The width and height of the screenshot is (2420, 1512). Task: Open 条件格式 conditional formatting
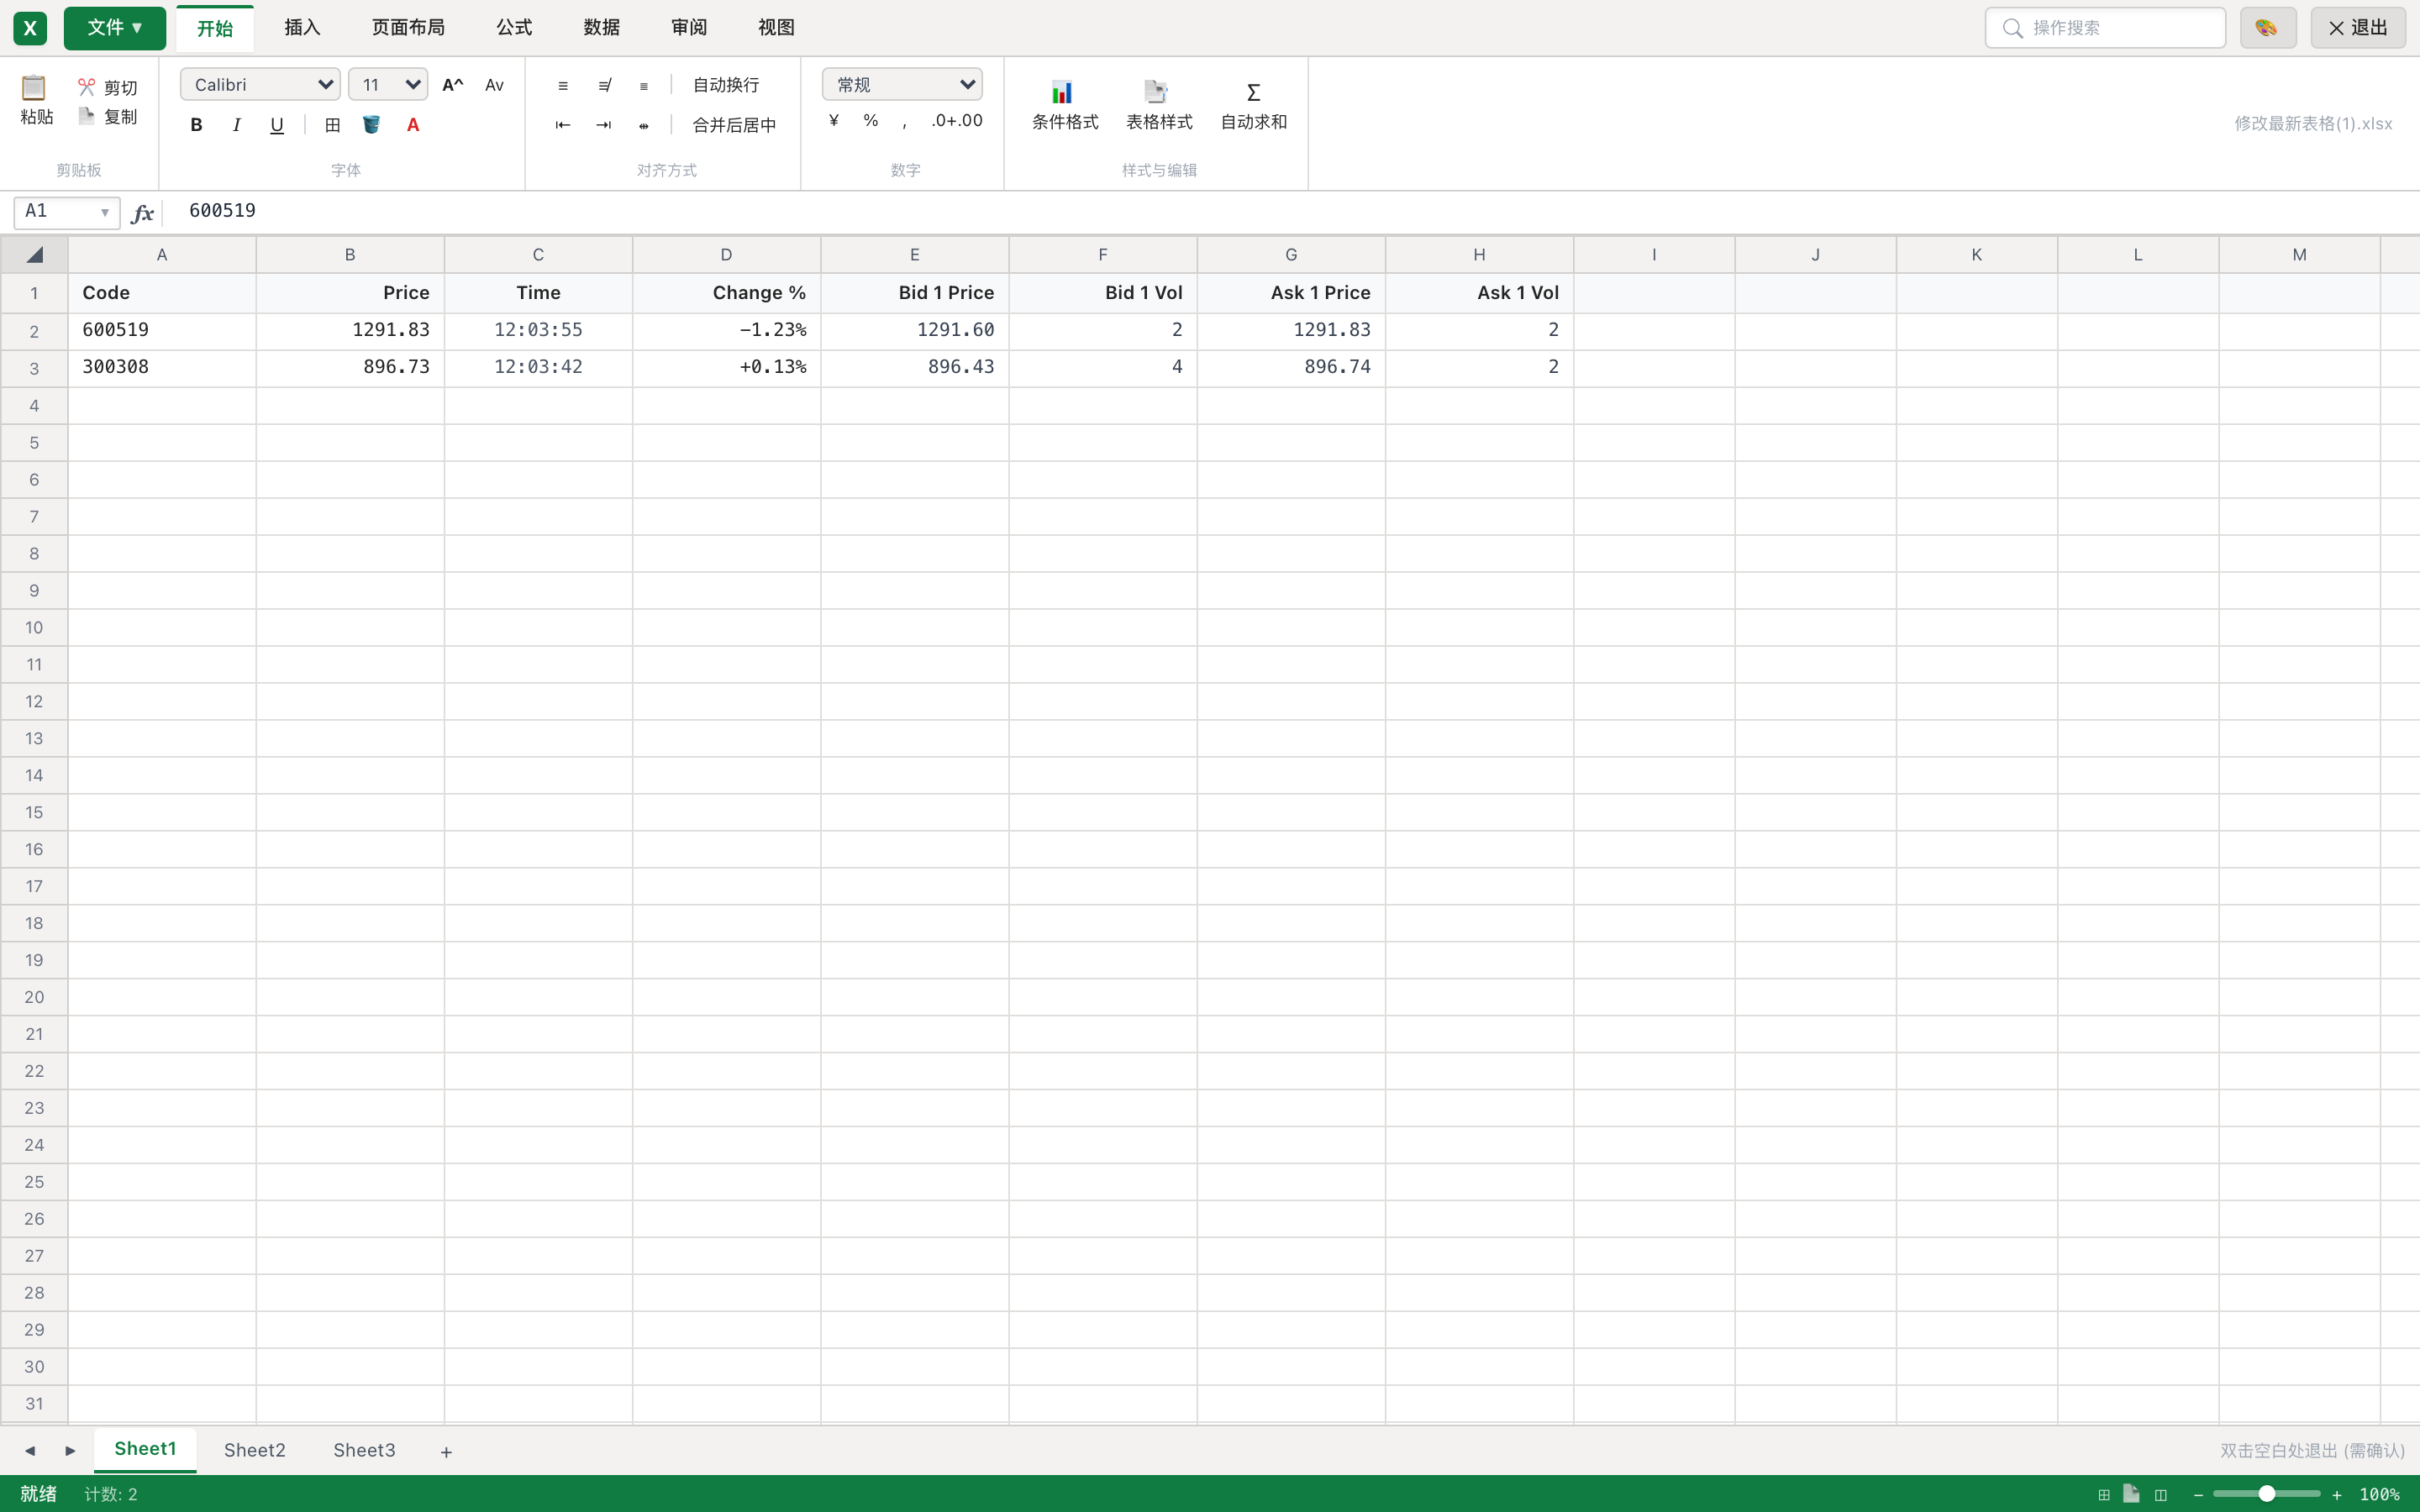point(1065,105)
